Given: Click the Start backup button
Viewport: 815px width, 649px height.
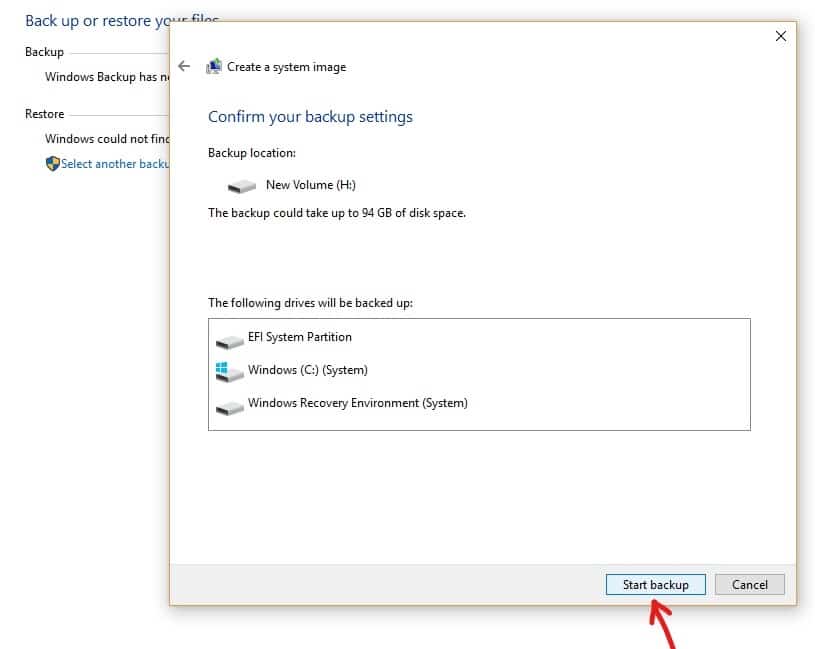Looking at the screenshot, I should pyautogui.click(x=655, y=585).
